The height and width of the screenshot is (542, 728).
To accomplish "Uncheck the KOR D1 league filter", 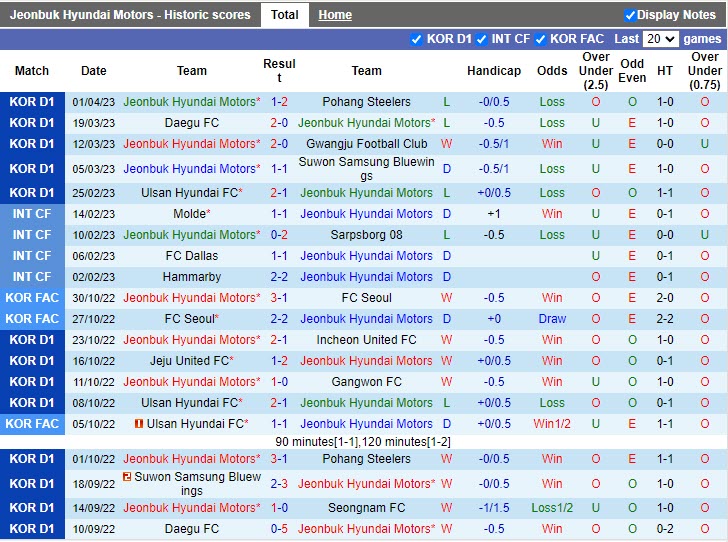I will point(416,39).
